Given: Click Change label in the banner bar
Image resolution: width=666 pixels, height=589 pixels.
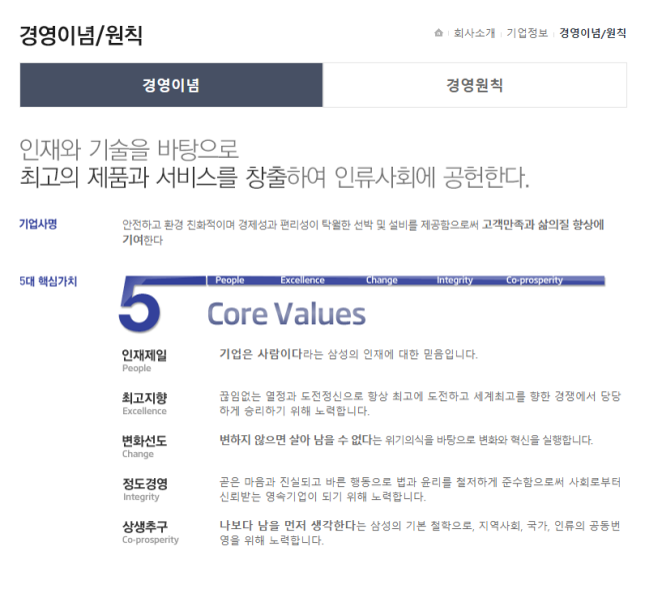Looking at the screenshot, I should point(381,281).
